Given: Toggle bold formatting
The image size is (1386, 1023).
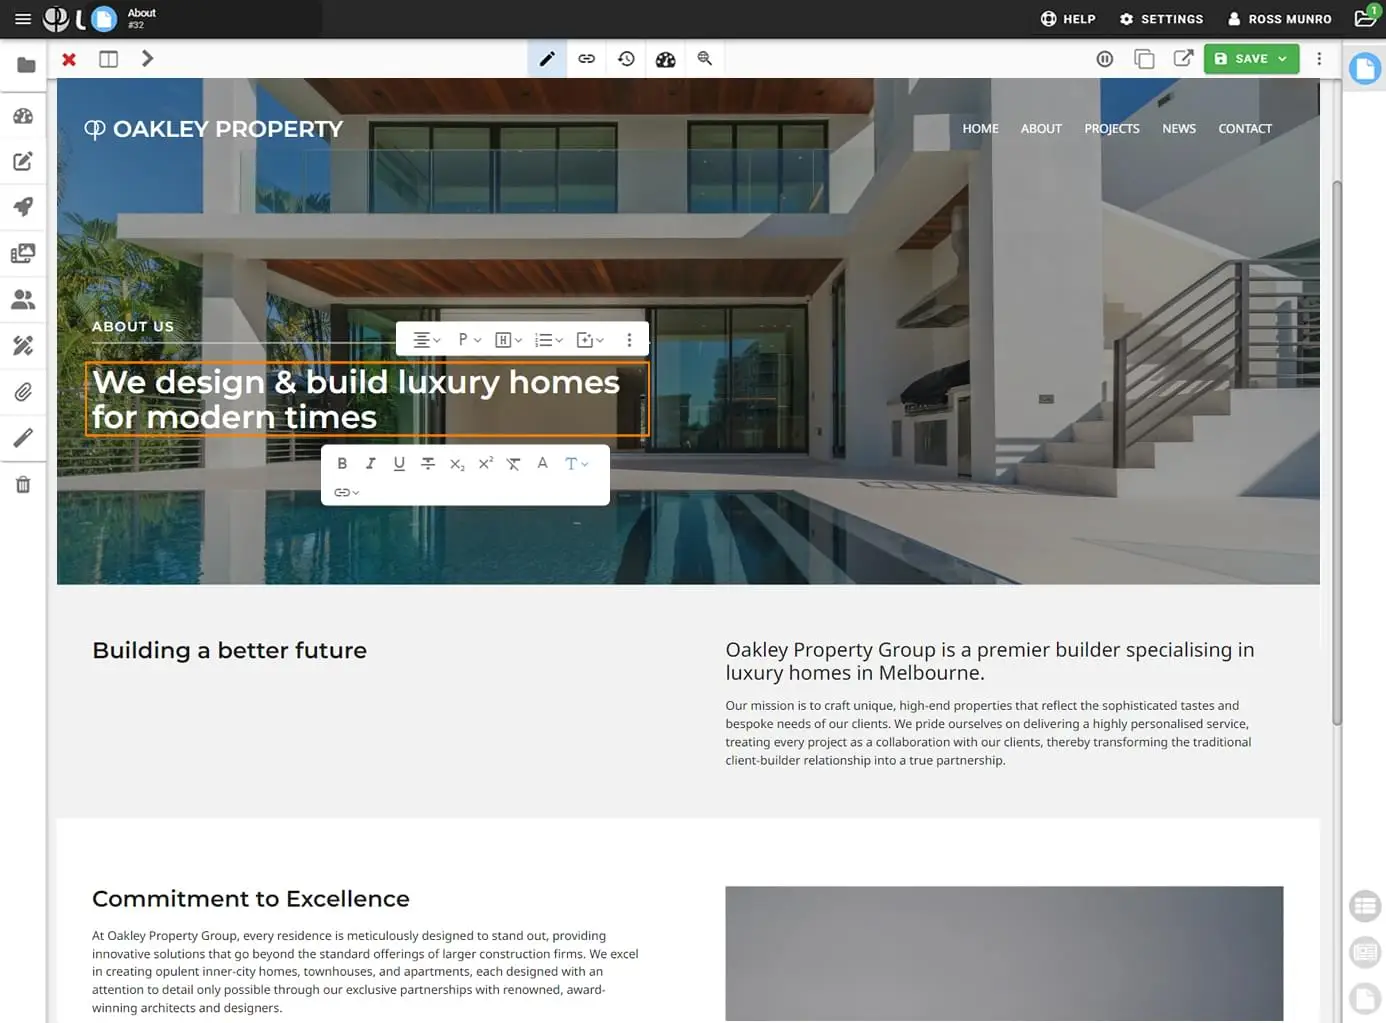Looking at the screenshot, I should tap(342, 464).
